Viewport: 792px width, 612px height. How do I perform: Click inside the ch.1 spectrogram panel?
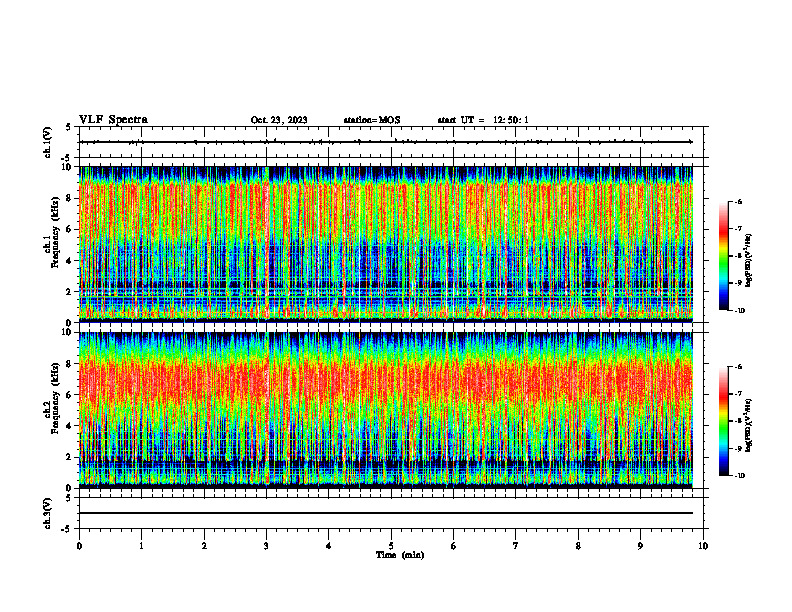[x=386, y=244]
